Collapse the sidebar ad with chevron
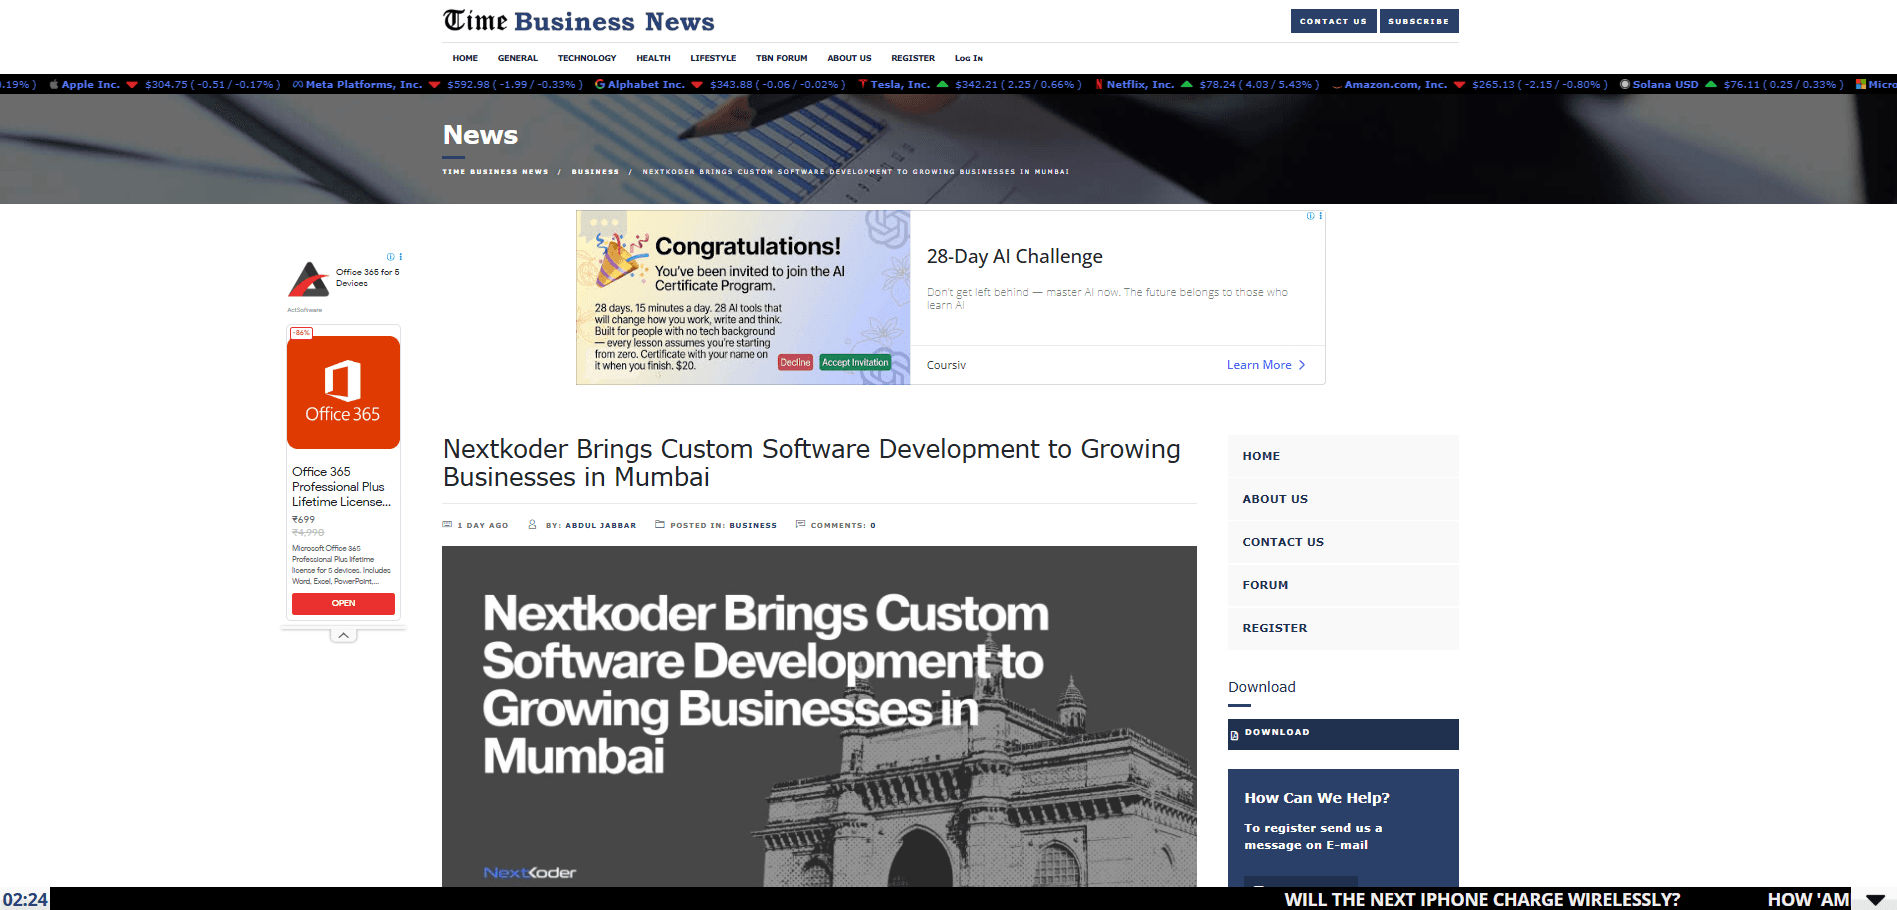1897x910 pixels. pyautogui.click(x=343, y=635)
